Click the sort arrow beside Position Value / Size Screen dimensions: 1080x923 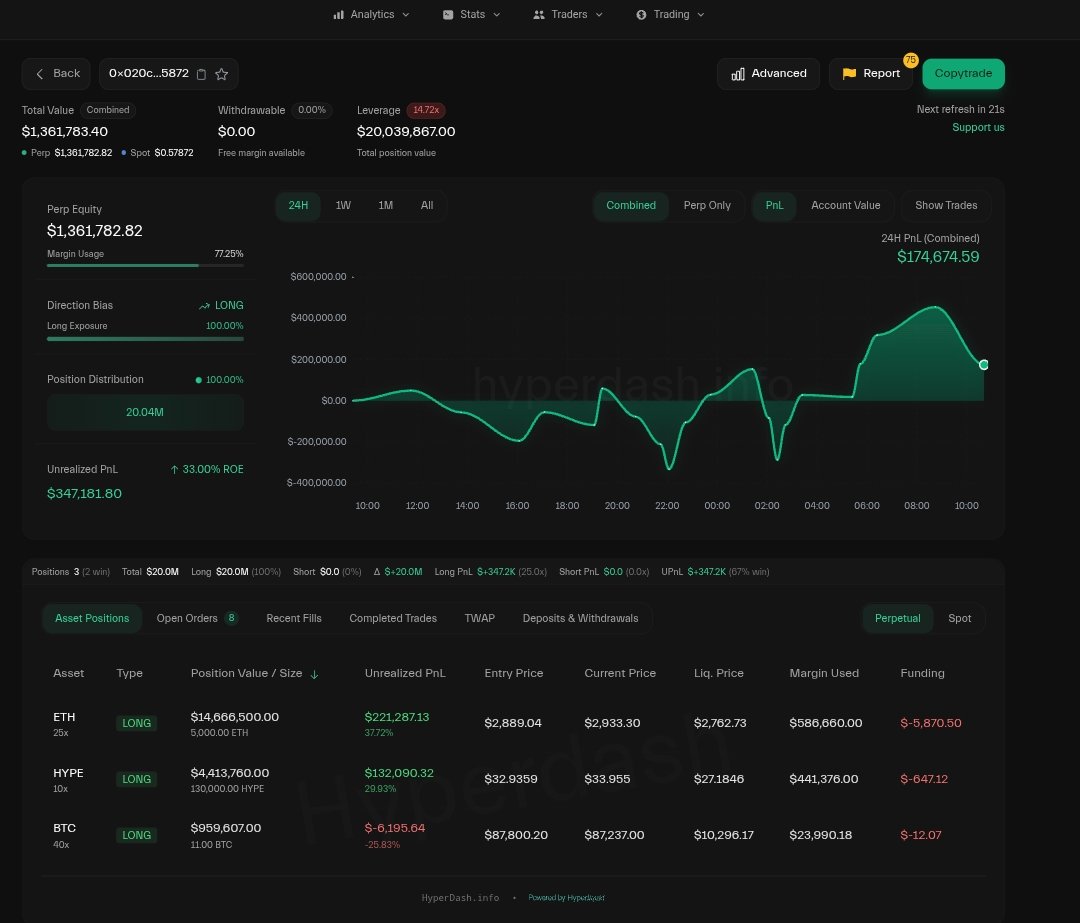[315, 674]
